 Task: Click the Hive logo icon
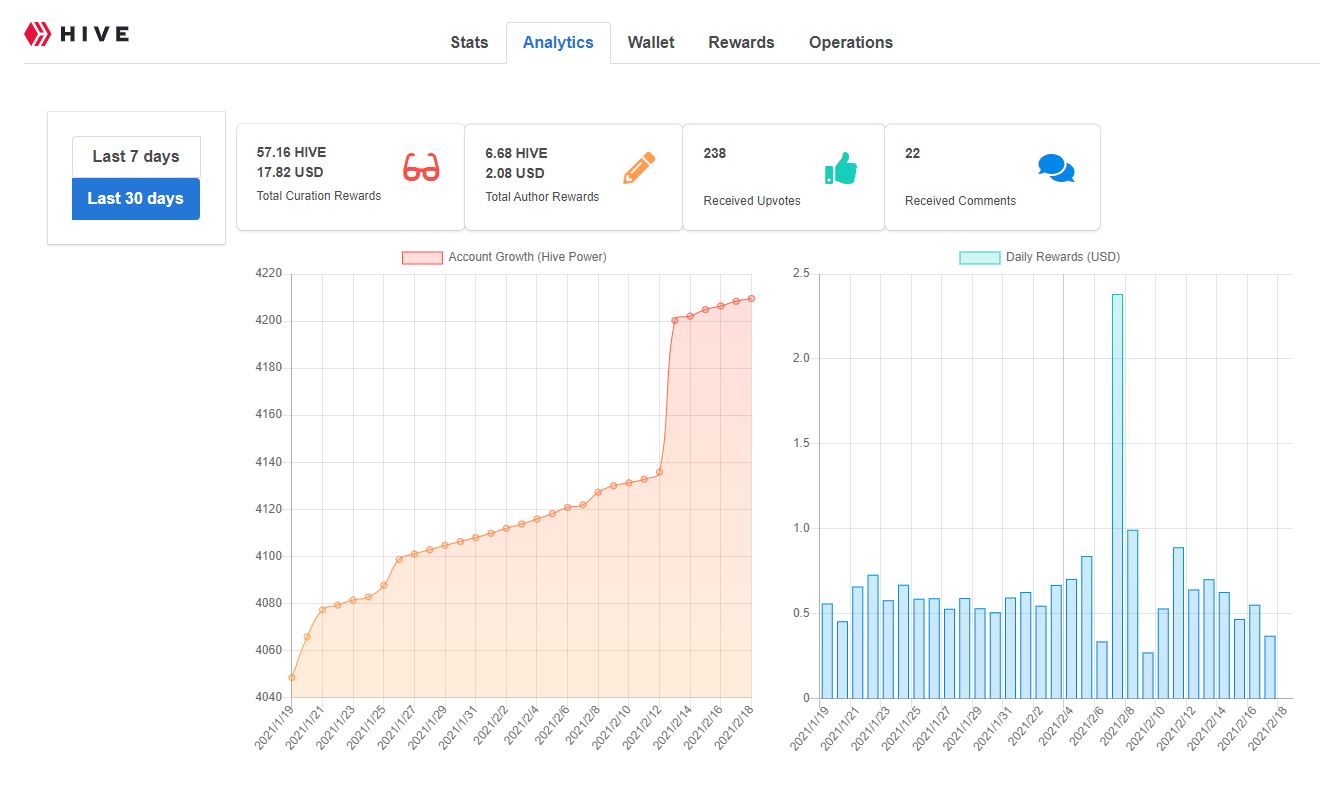38,34
